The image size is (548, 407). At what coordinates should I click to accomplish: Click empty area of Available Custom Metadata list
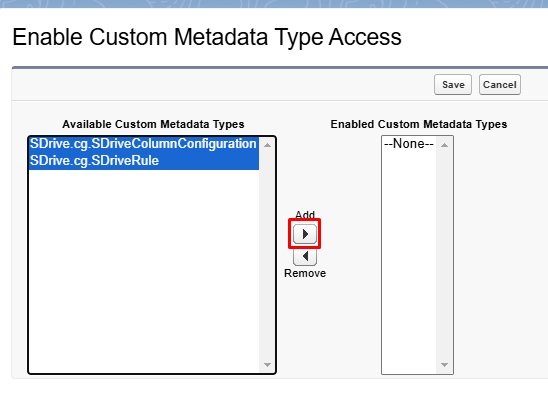144,271
